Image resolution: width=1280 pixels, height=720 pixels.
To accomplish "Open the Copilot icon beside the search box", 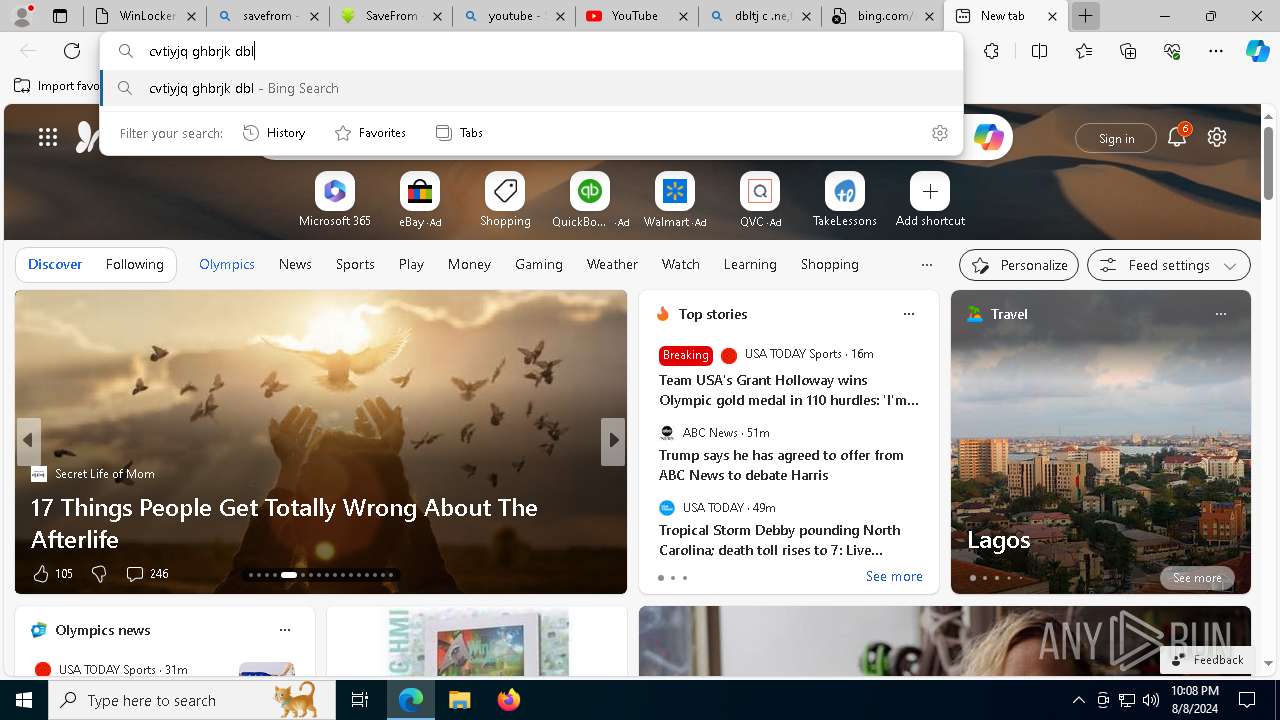I will coord(989,138).
